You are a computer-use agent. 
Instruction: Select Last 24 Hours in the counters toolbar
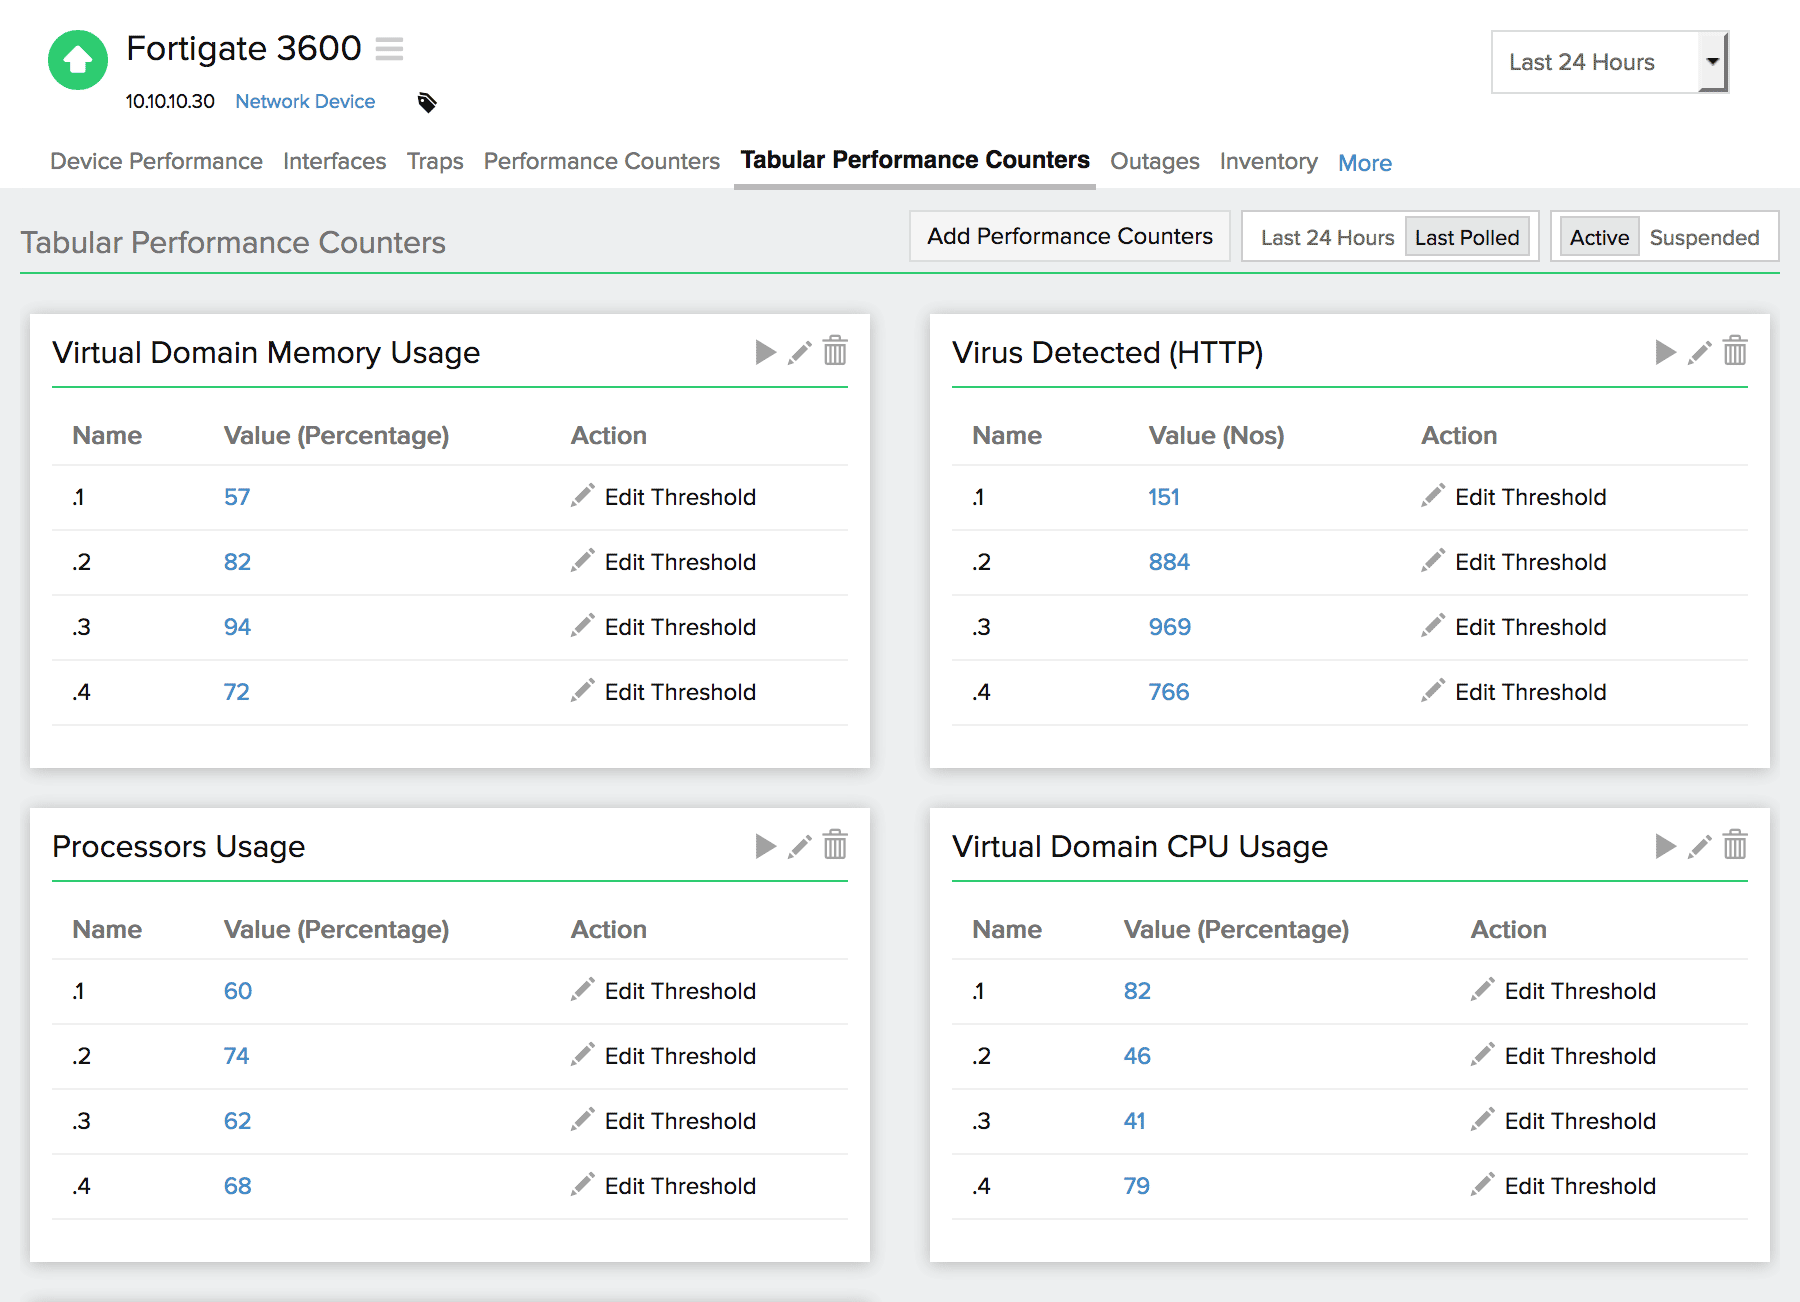click(1327, 237)
